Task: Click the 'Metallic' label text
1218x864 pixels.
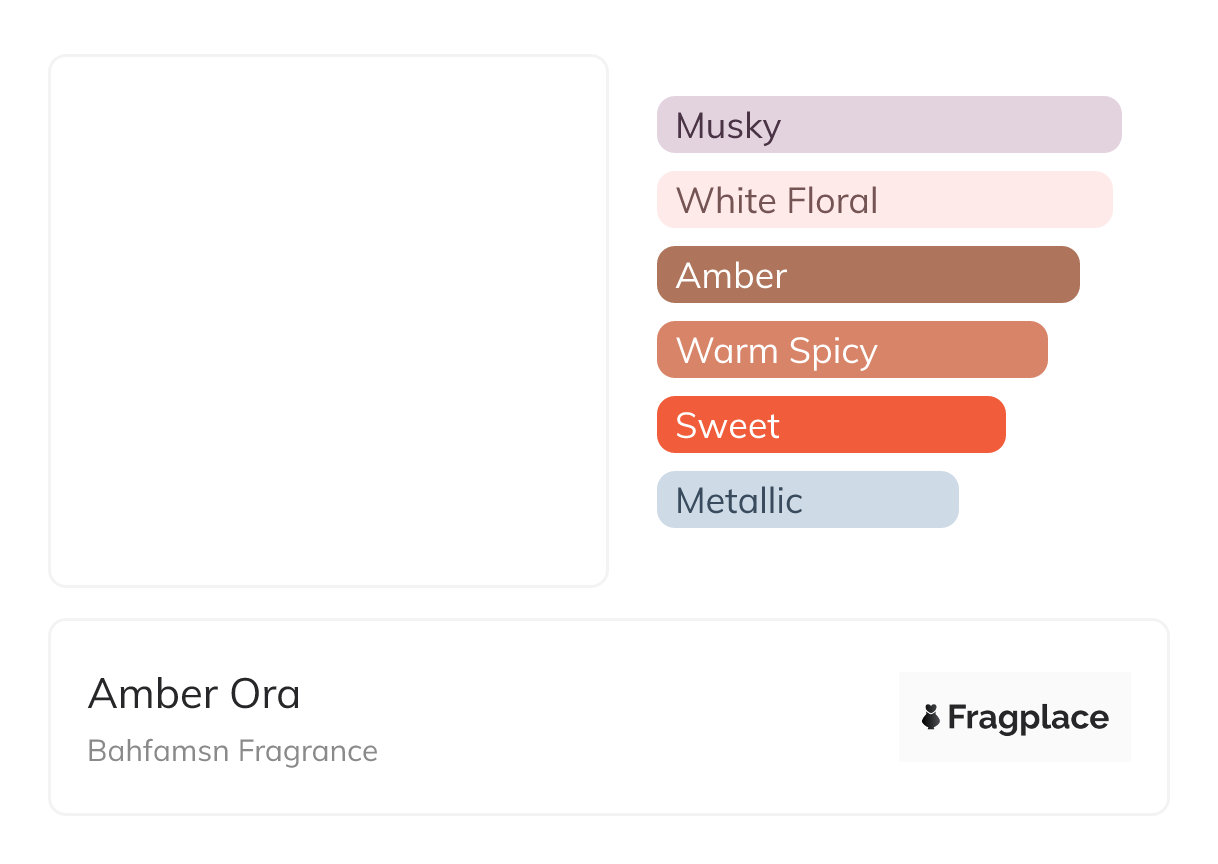Action: (x=739, y=501)
